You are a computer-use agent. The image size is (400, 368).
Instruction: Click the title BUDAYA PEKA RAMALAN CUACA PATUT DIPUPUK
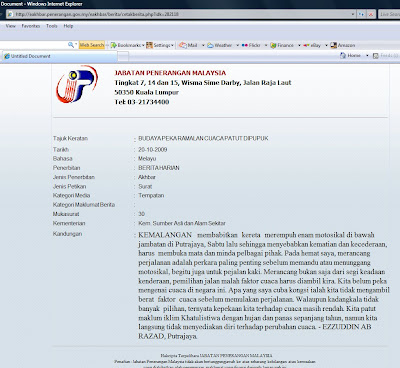203,138
